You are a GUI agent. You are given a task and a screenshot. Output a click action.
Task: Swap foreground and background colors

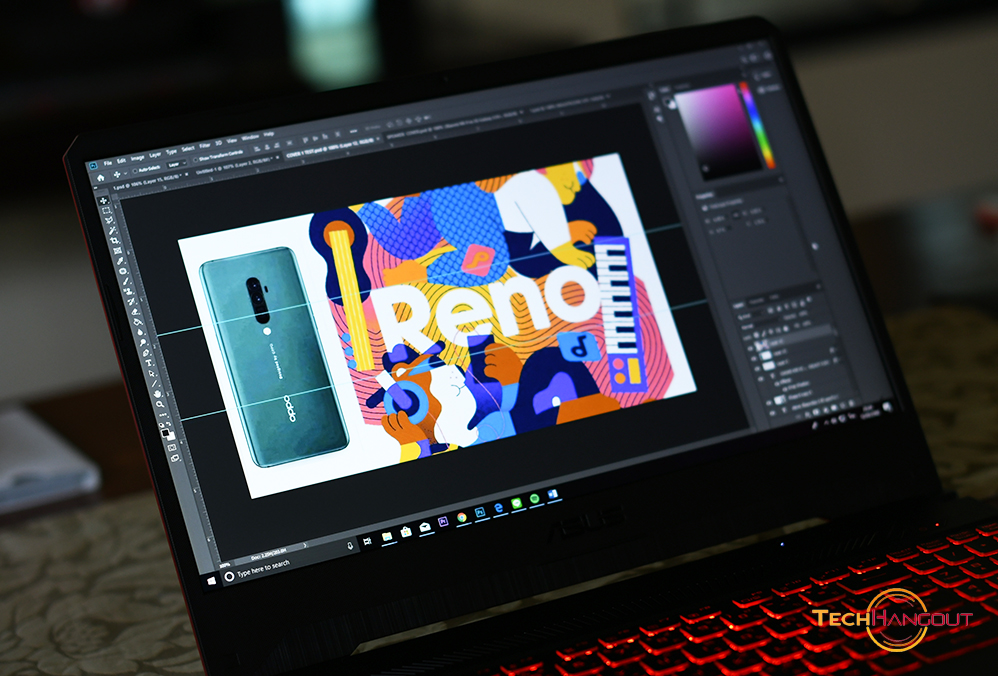(x=171, y=425)
